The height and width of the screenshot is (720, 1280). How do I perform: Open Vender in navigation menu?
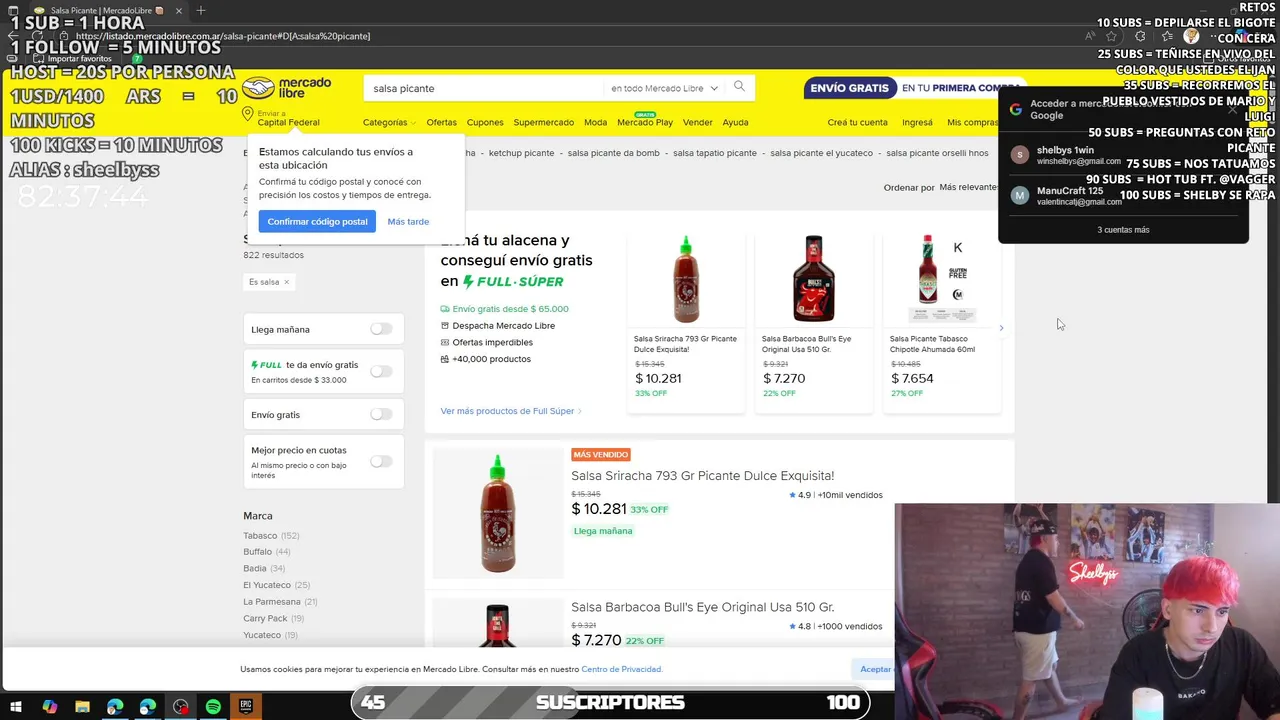(697, 122)
